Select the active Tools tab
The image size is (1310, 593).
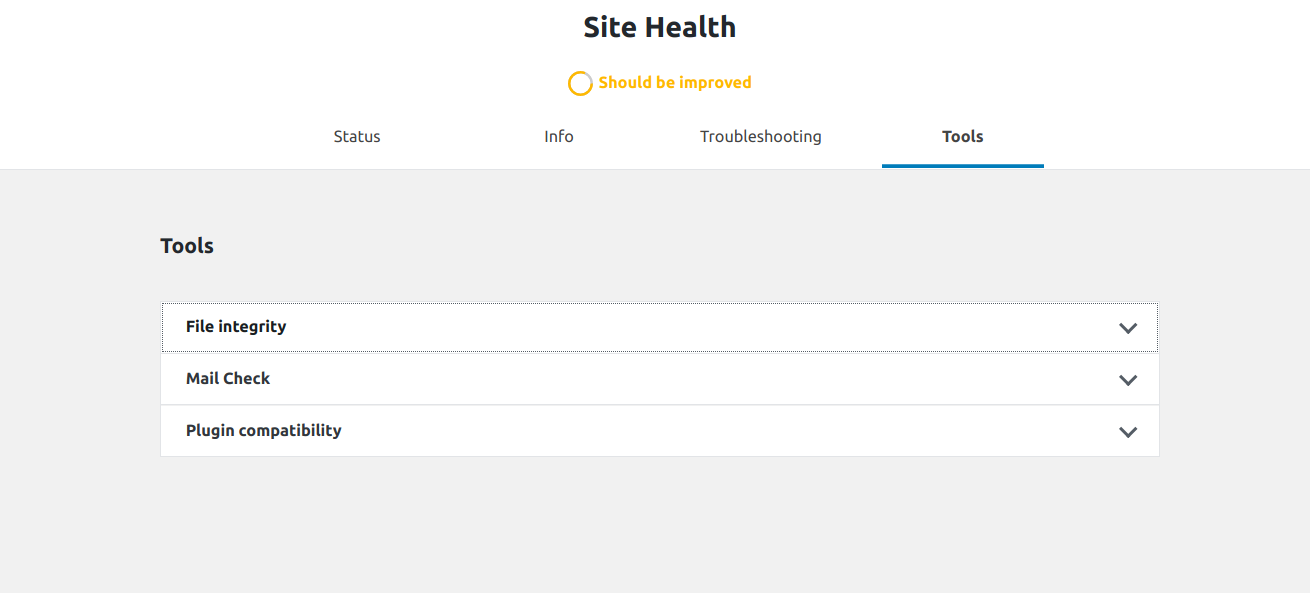(963, 137)
